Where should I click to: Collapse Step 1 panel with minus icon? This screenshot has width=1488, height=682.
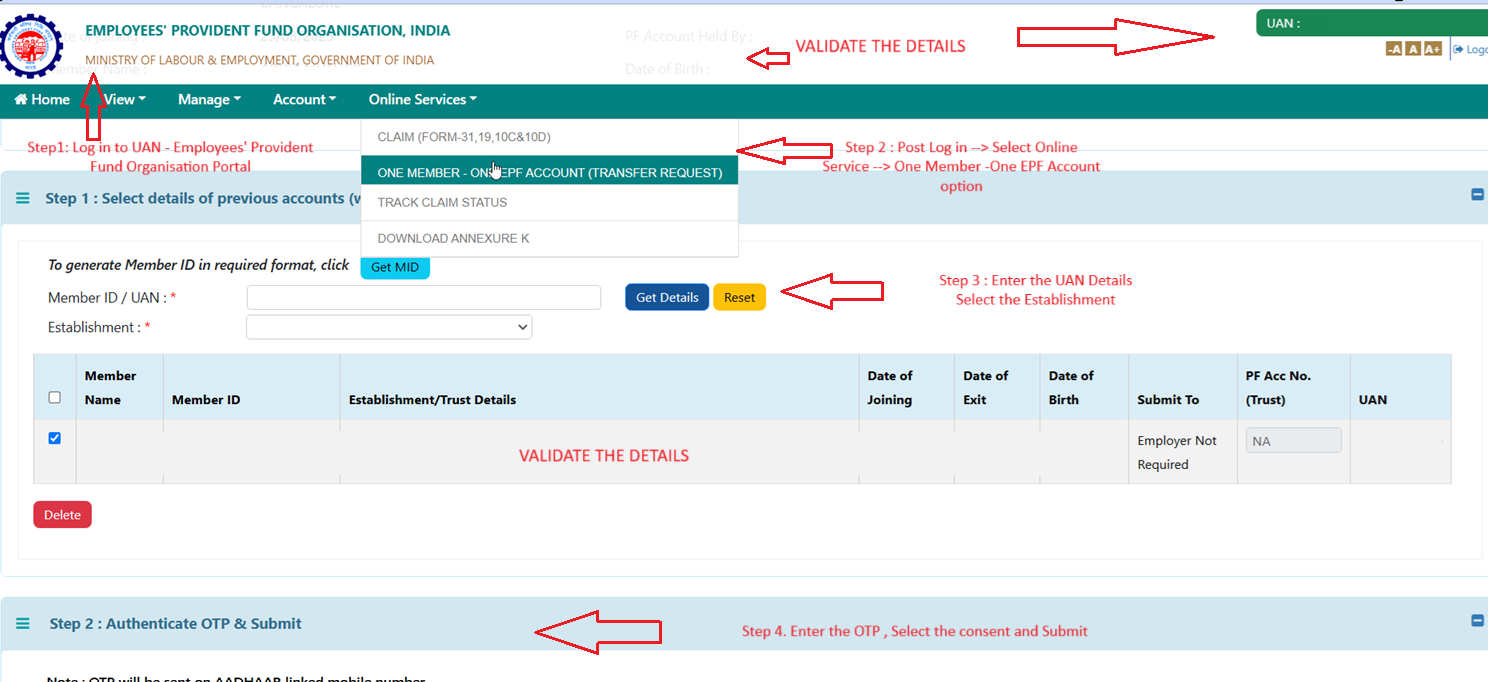pyautogui.click(x=1477, y=194)
